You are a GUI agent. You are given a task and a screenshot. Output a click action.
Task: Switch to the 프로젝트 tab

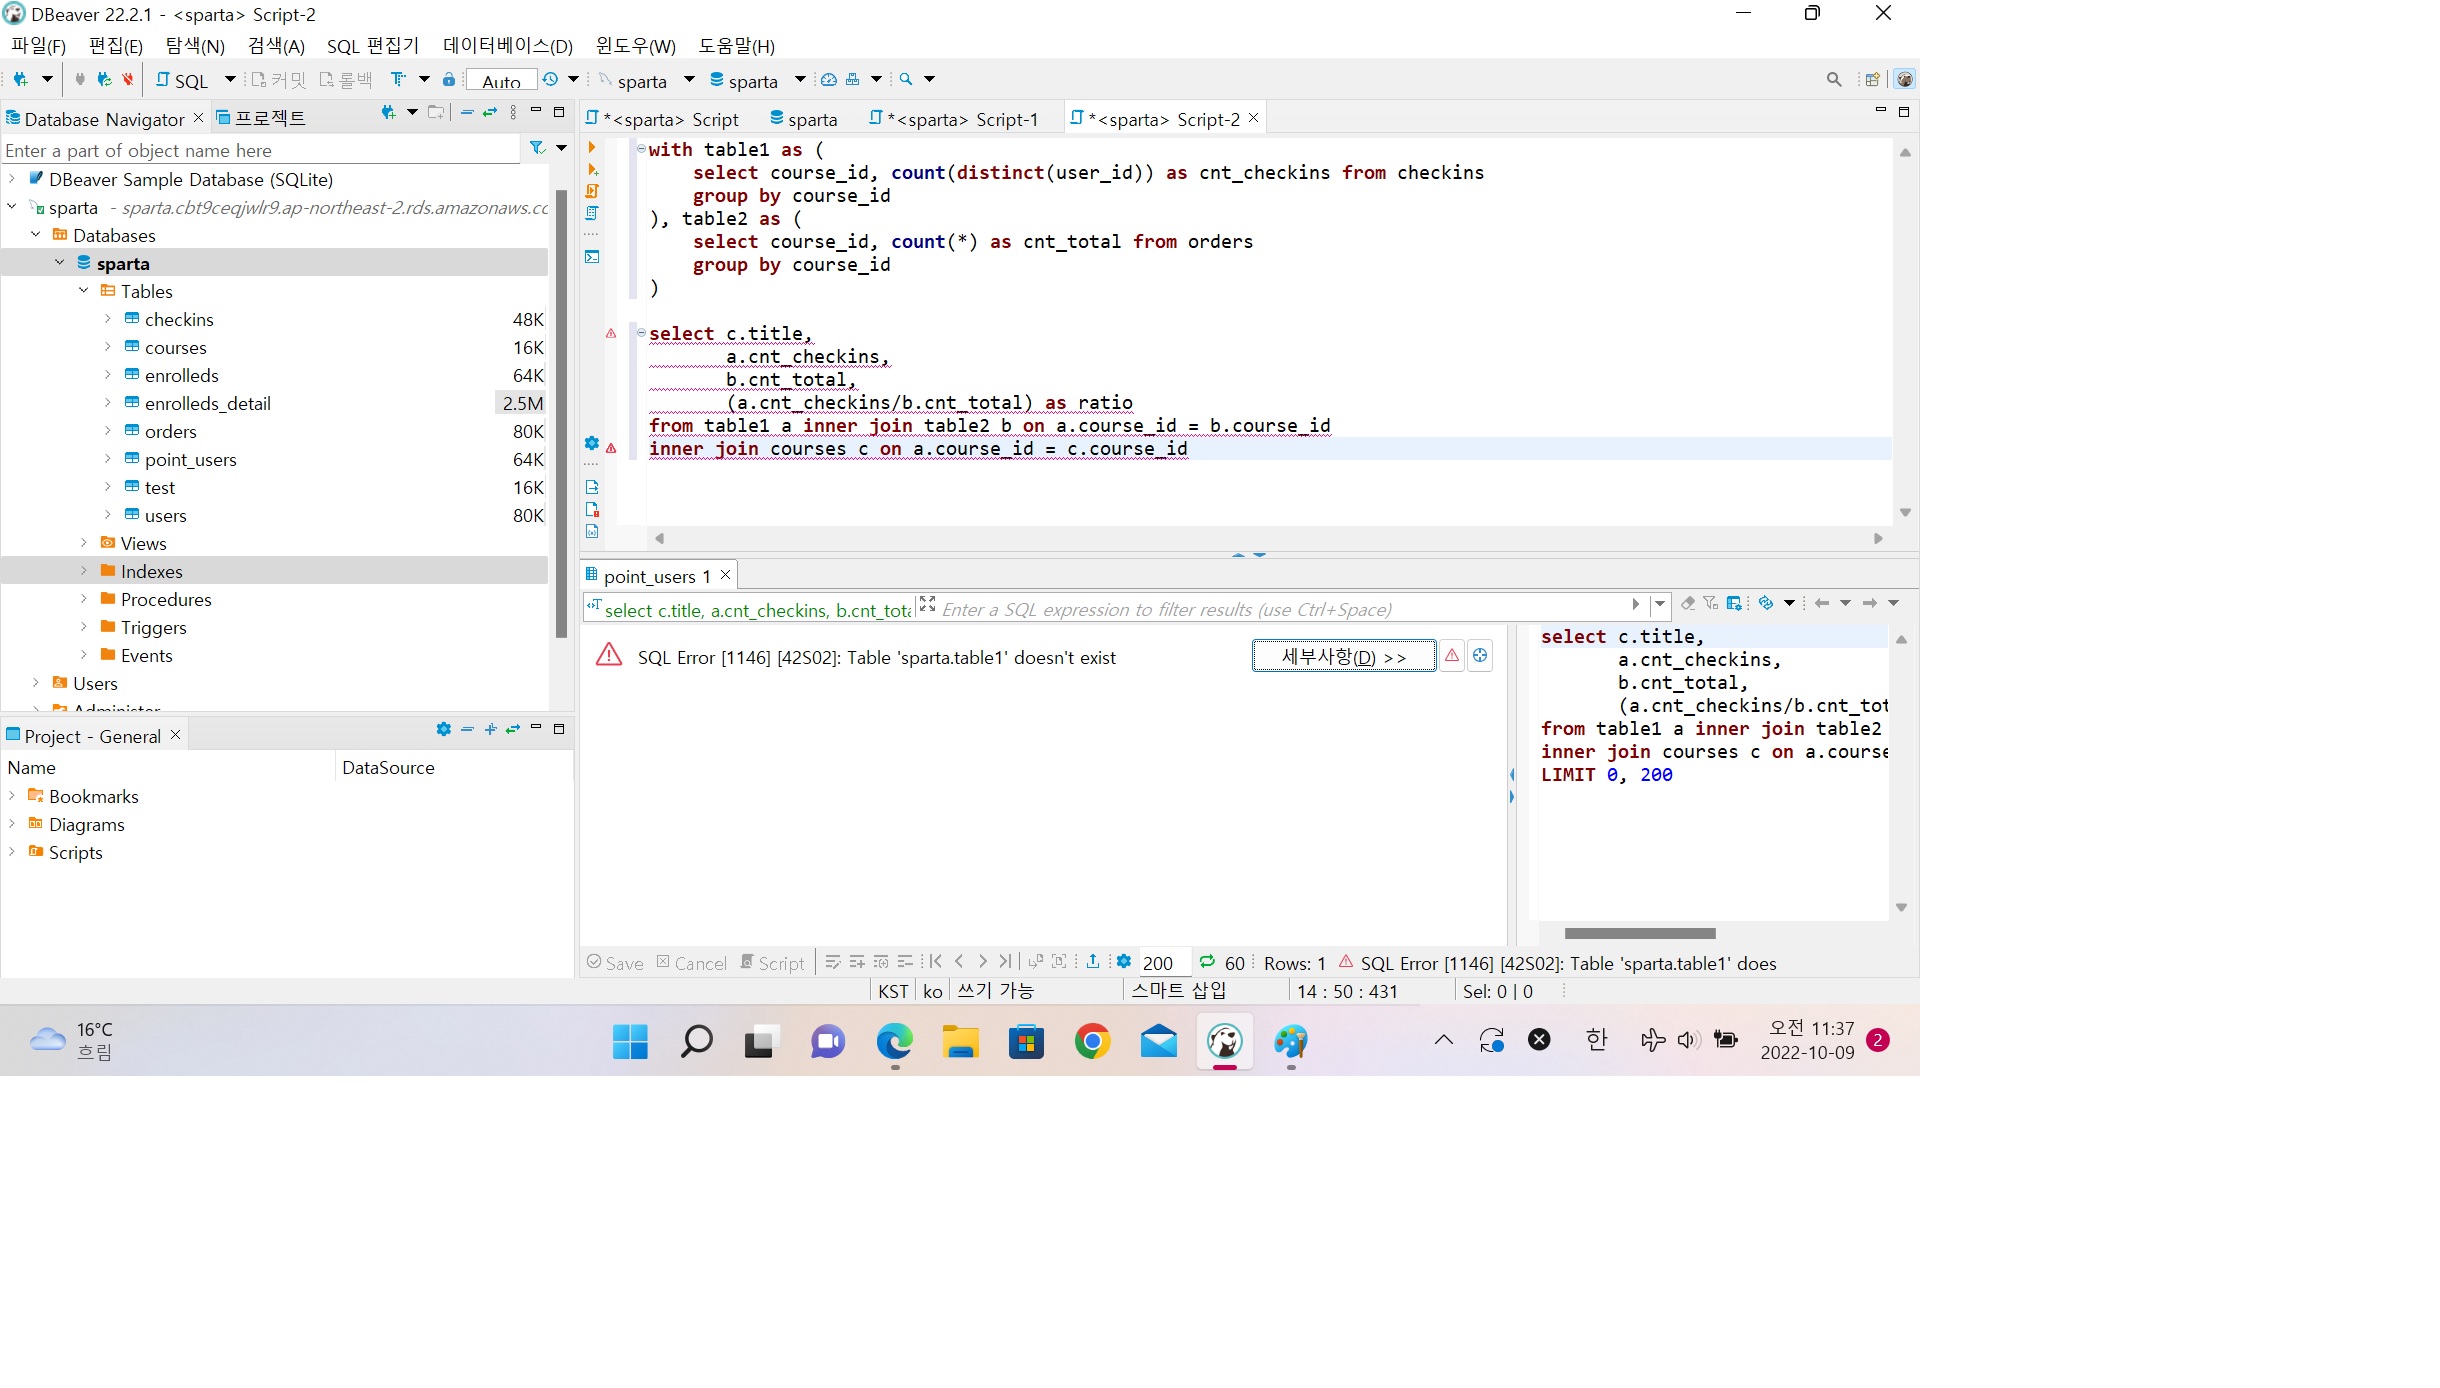(262, 118)
